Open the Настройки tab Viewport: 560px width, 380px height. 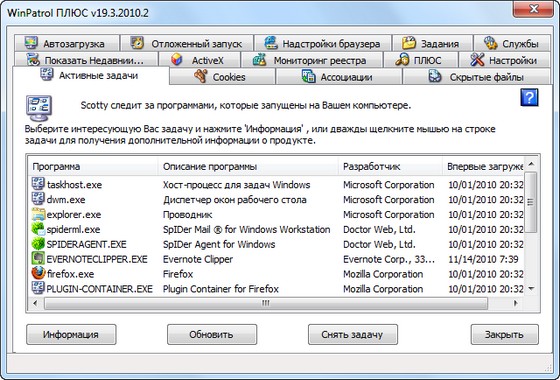(x=504, y=60)
